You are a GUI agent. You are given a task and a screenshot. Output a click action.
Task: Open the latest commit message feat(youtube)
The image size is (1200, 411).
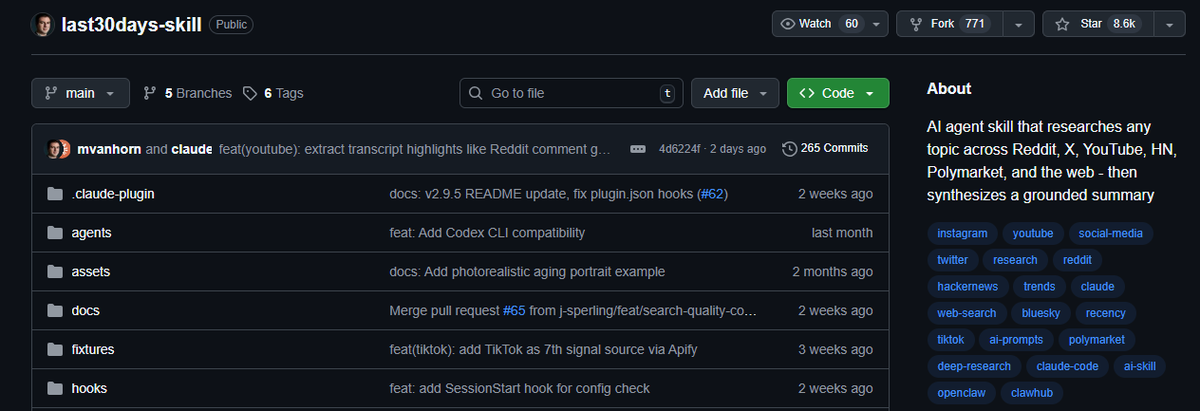click(414, 149)
